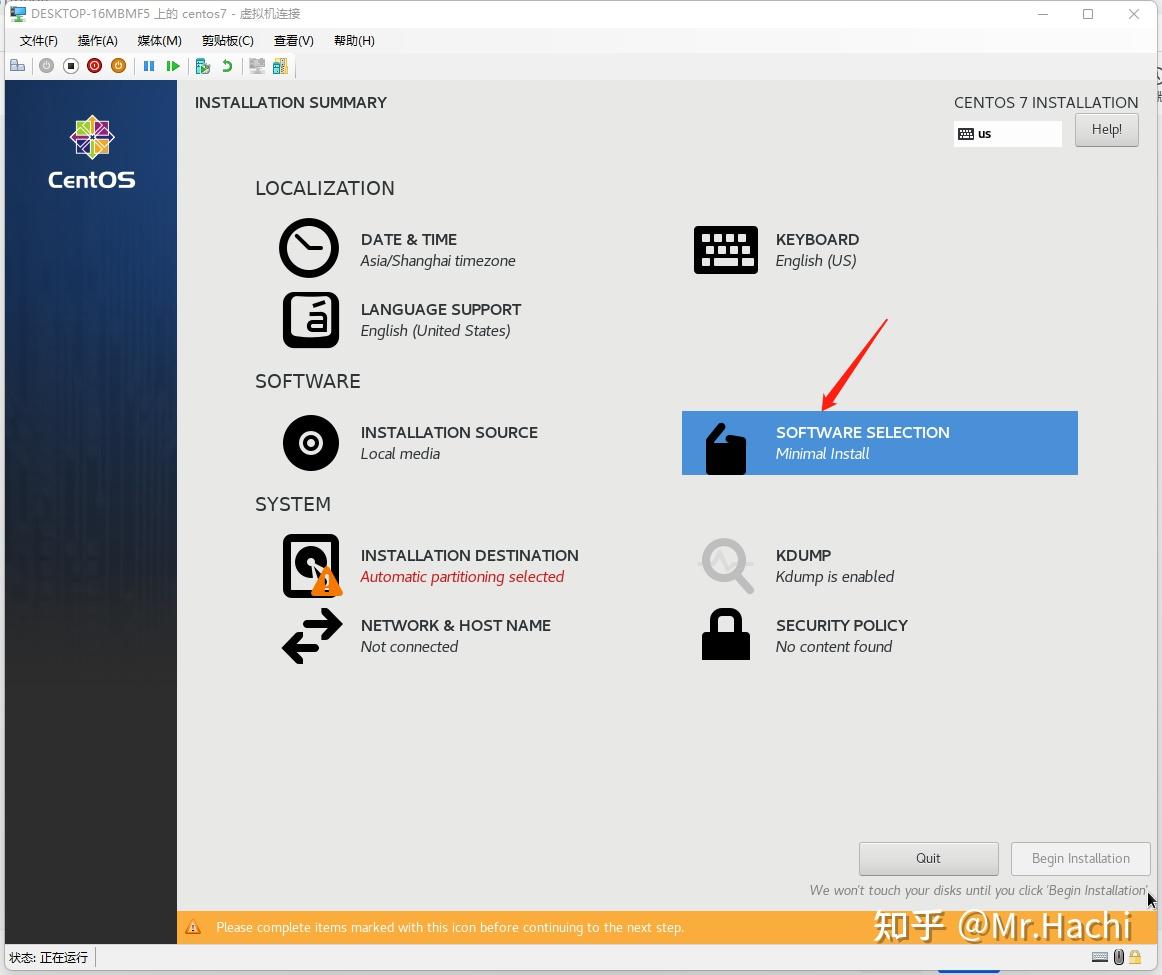This screenshot has width=1162, height=975.
Task: Click the '状态: 正在运行' status text
Action: pos(48,957)
